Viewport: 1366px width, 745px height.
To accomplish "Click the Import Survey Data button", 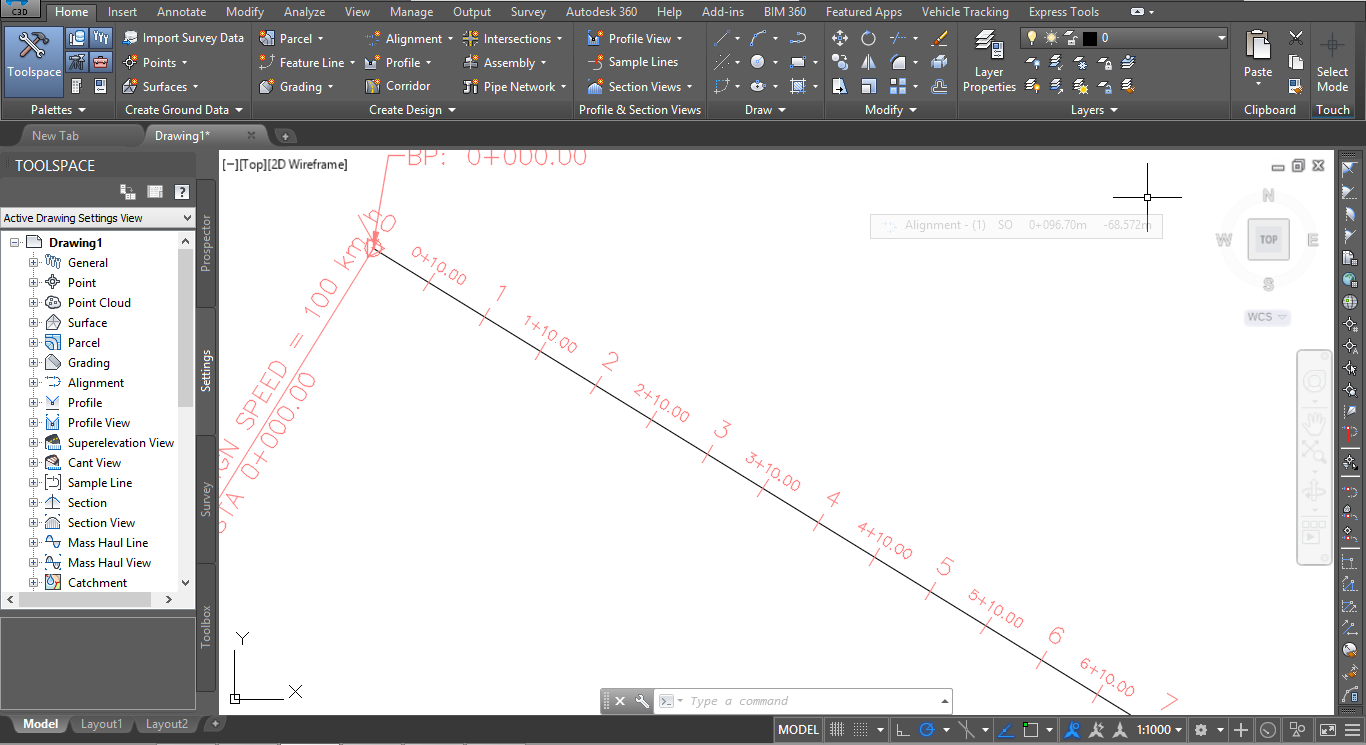I will (183, 38).
